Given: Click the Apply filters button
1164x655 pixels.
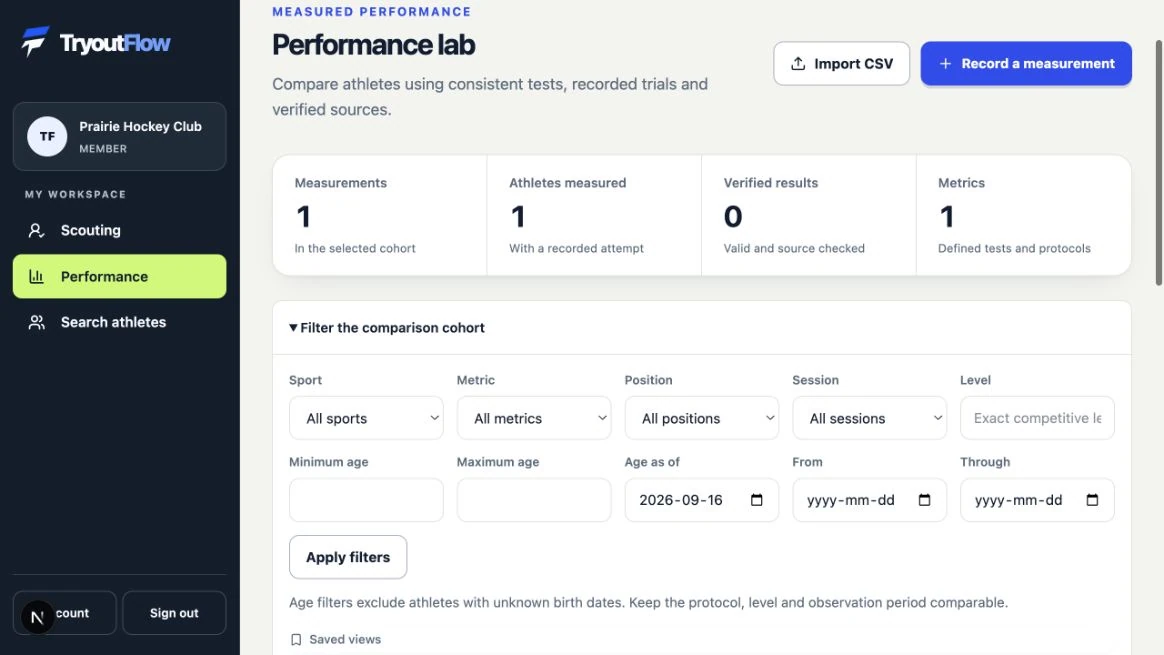Looking at the screenshot, I should coord(348,557).
